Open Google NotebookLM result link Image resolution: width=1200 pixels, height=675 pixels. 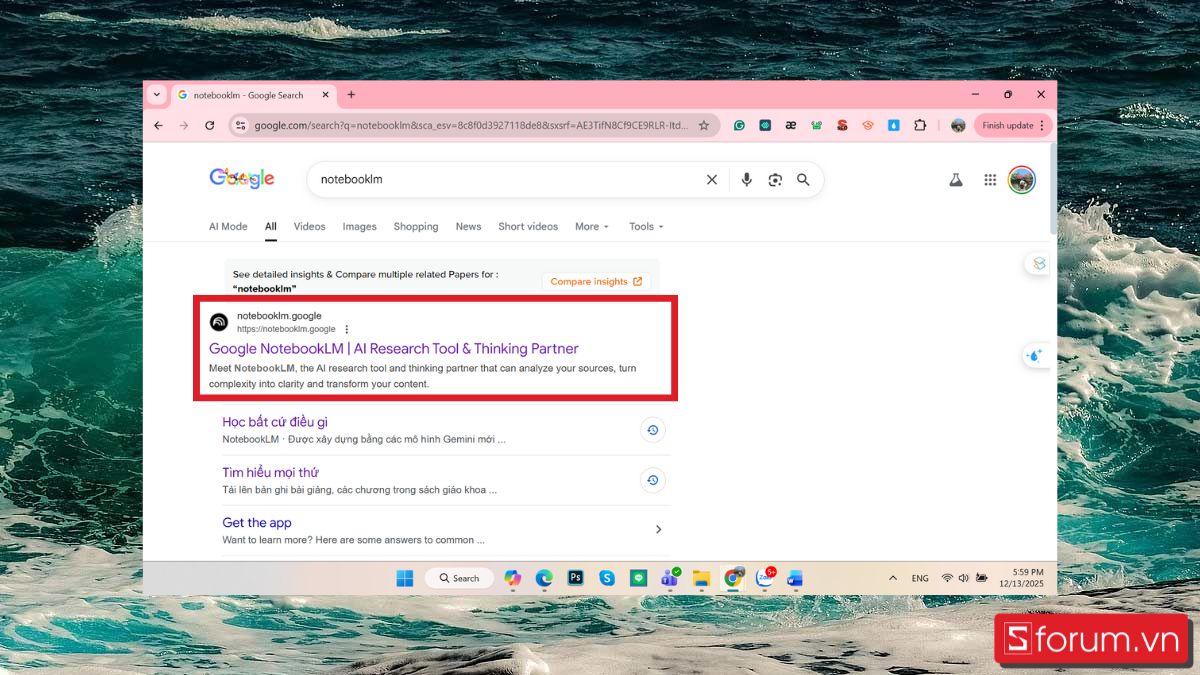click(x=393, y=349)
